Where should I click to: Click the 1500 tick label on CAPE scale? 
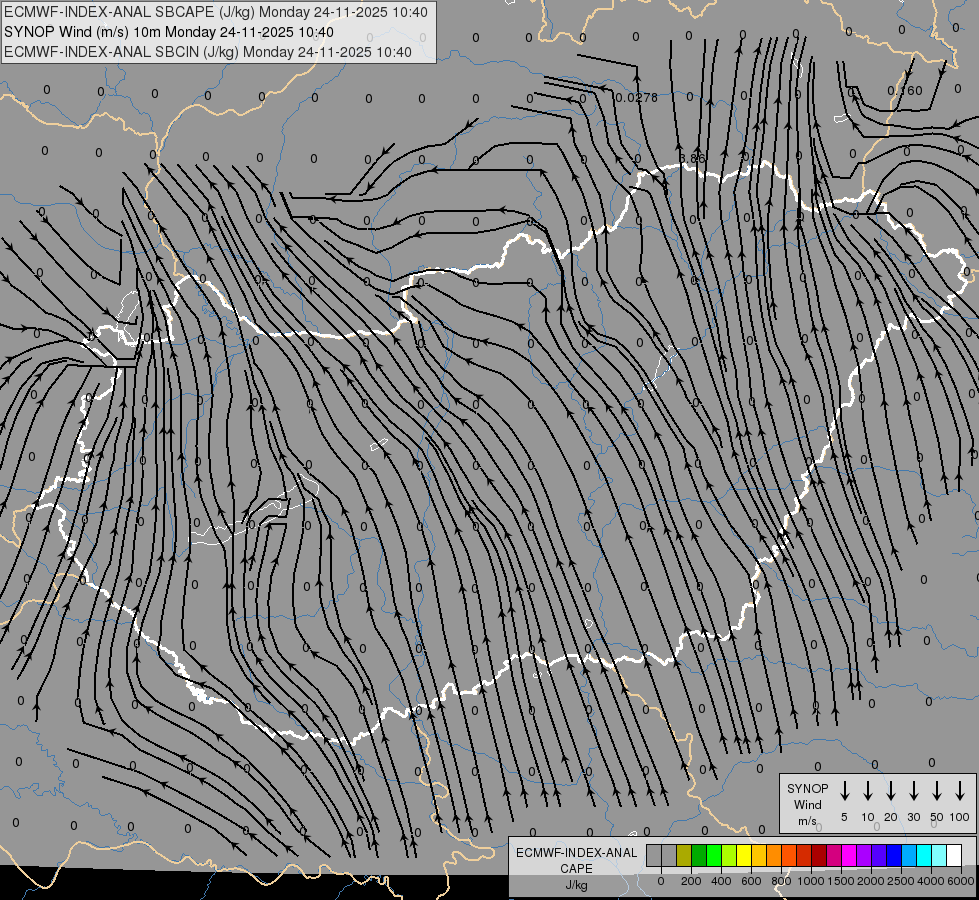click(840, 881)
